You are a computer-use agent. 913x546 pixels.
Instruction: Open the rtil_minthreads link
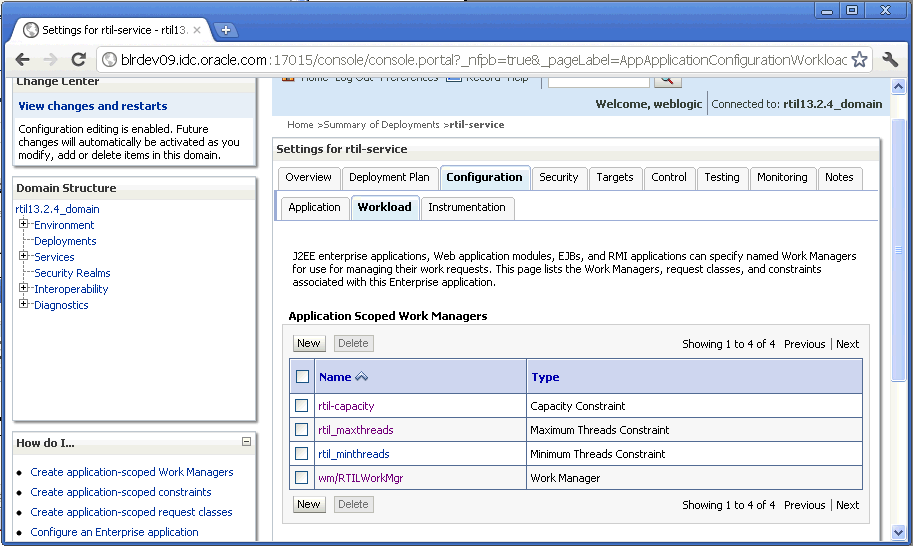click(x=353, y=454)
